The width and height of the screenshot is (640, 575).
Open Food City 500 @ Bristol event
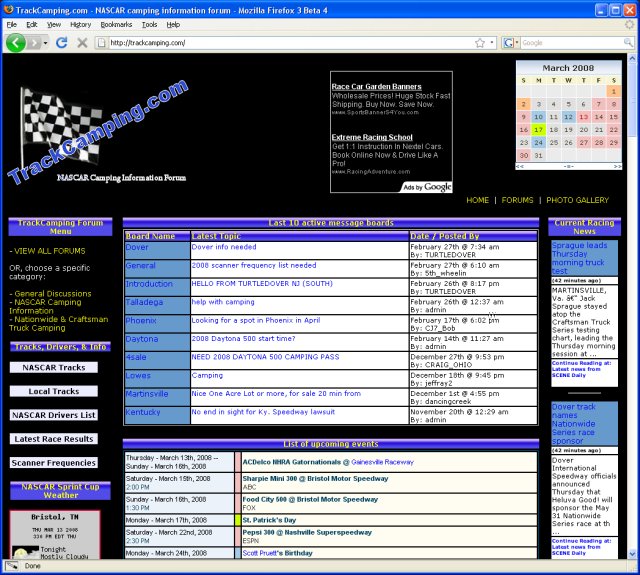[310, 499]
